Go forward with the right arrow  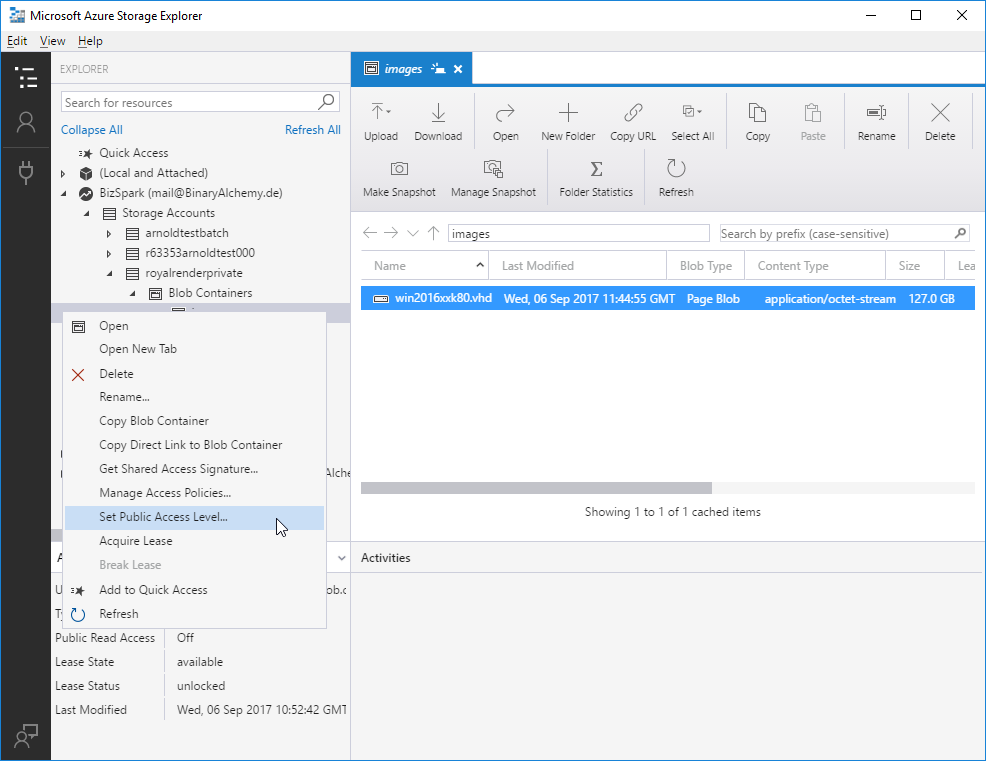tap(391, 233)
